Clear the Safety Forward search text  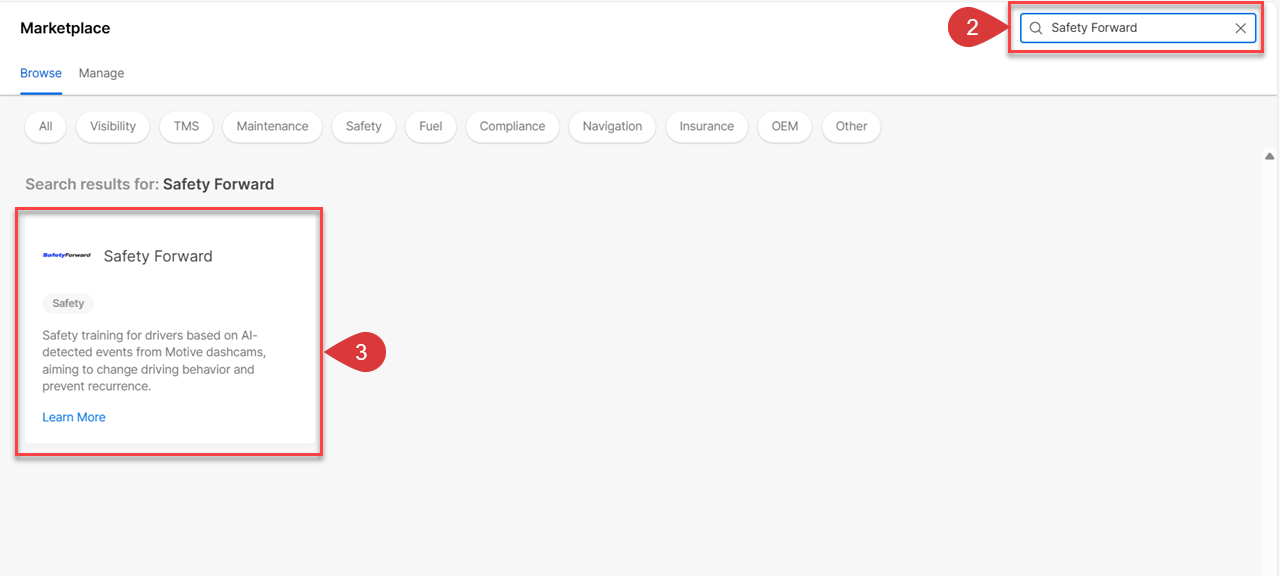(x=1240, y=28)
